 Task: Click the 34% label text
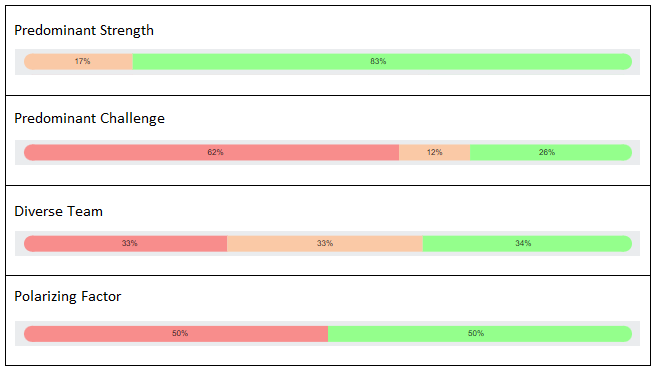523,243
